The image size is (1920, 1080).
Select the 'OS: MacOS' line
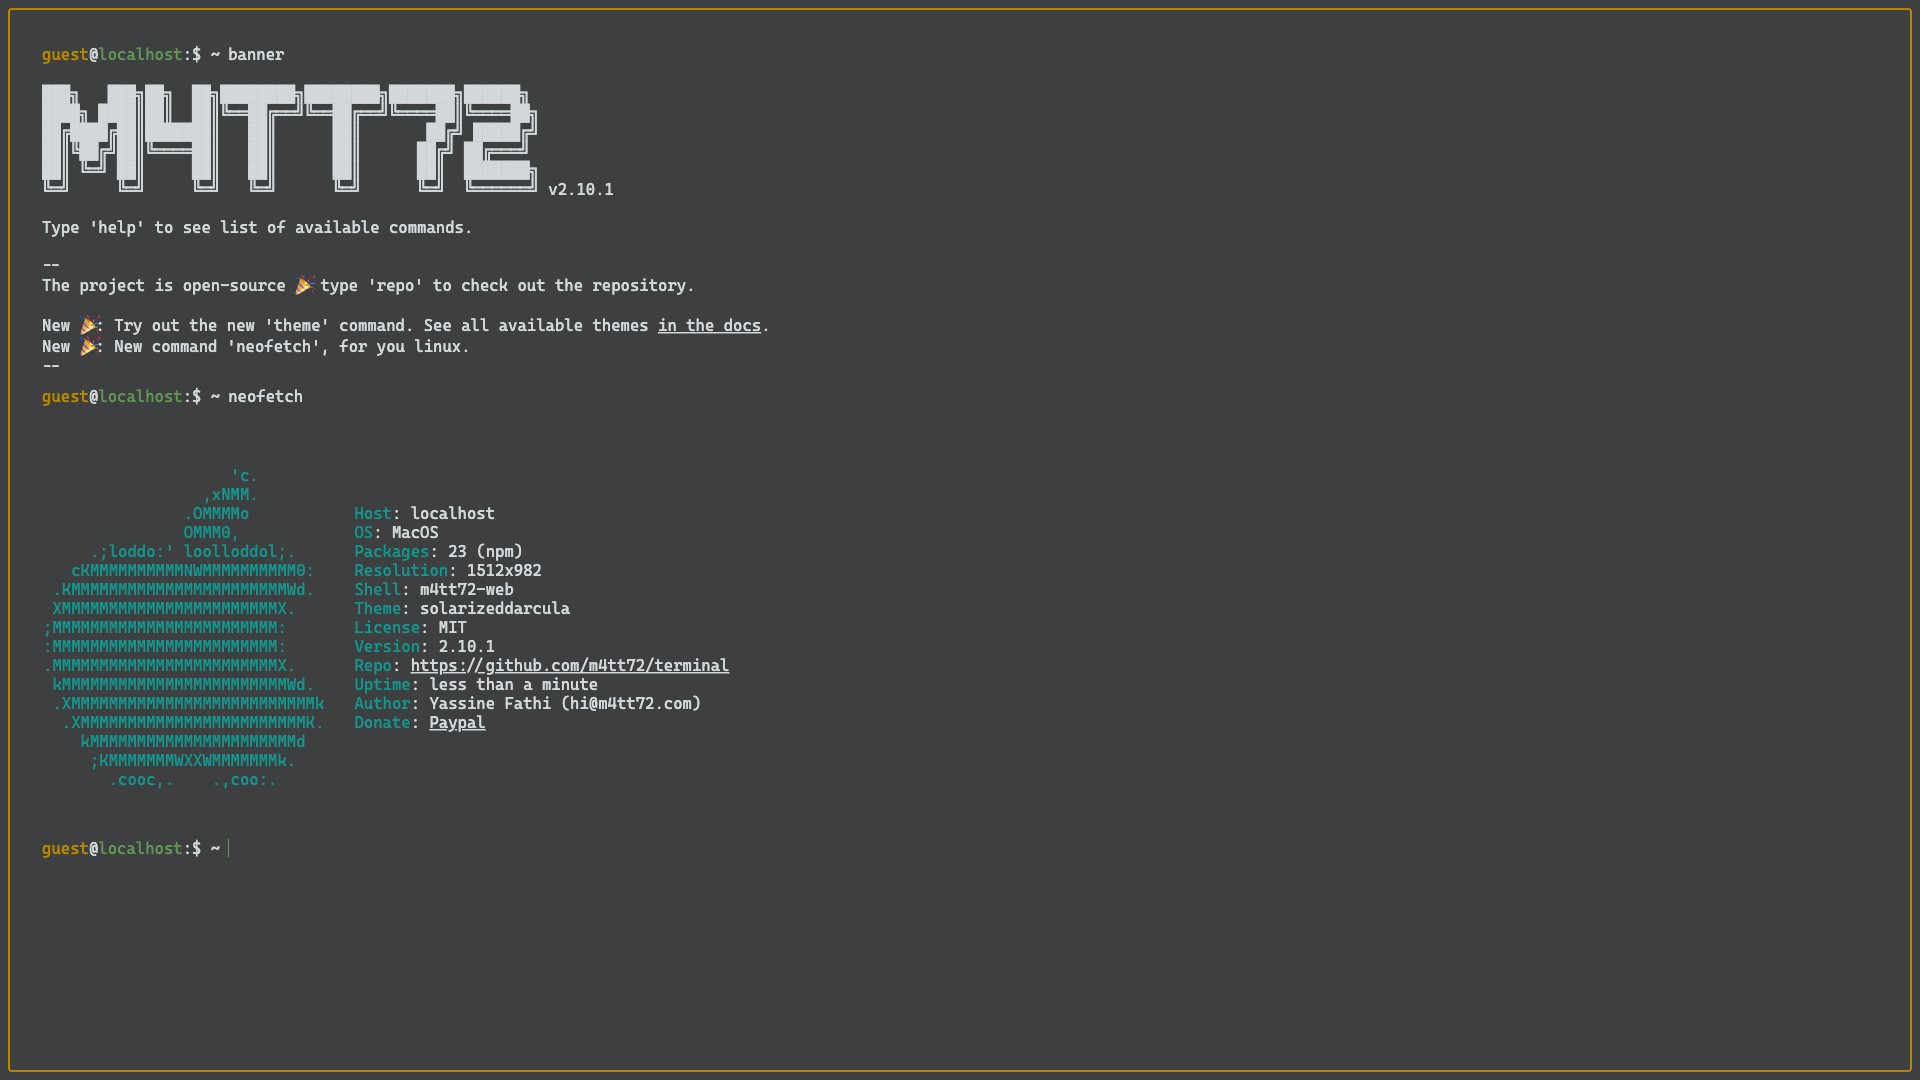[396, 533]
